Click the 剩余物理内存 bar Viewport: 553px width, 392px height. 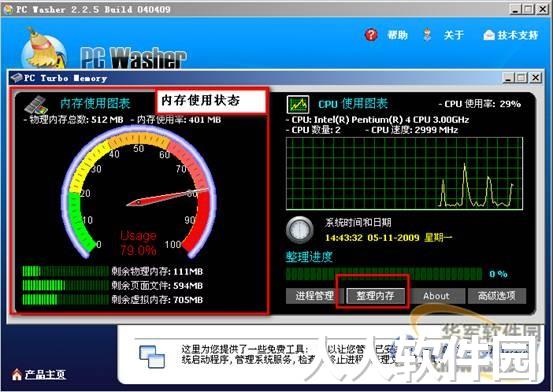coord(66,271)
